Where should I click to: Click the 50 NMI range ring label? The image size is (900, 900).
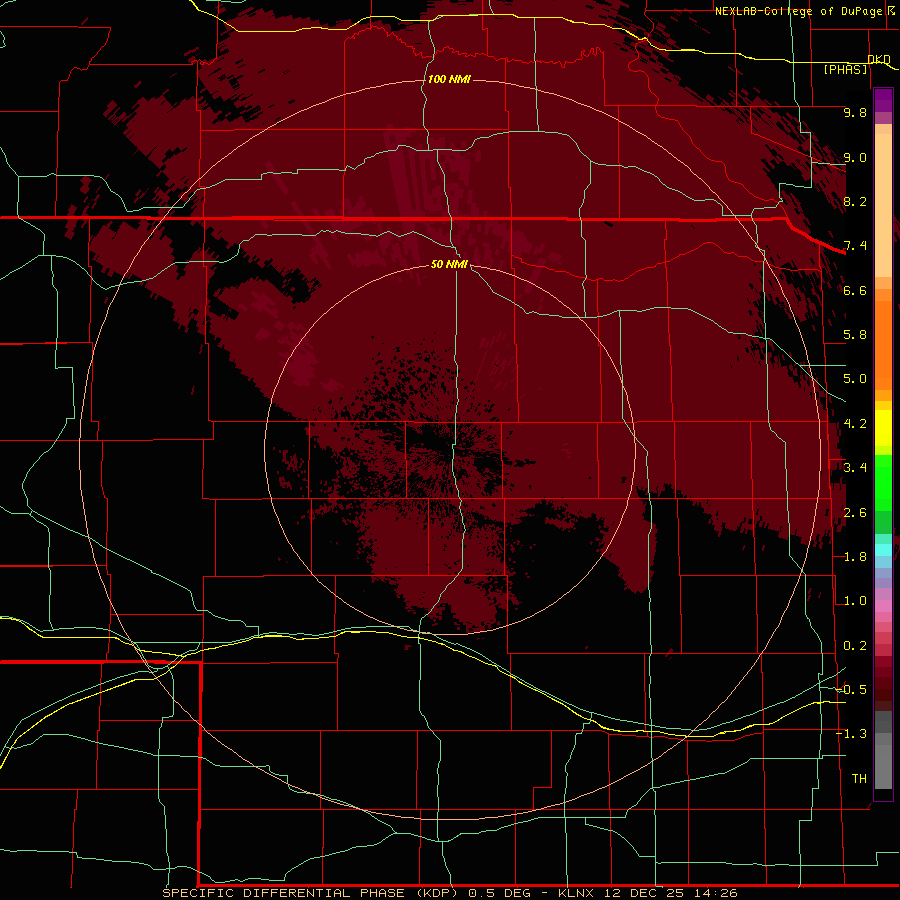[449, 264]
